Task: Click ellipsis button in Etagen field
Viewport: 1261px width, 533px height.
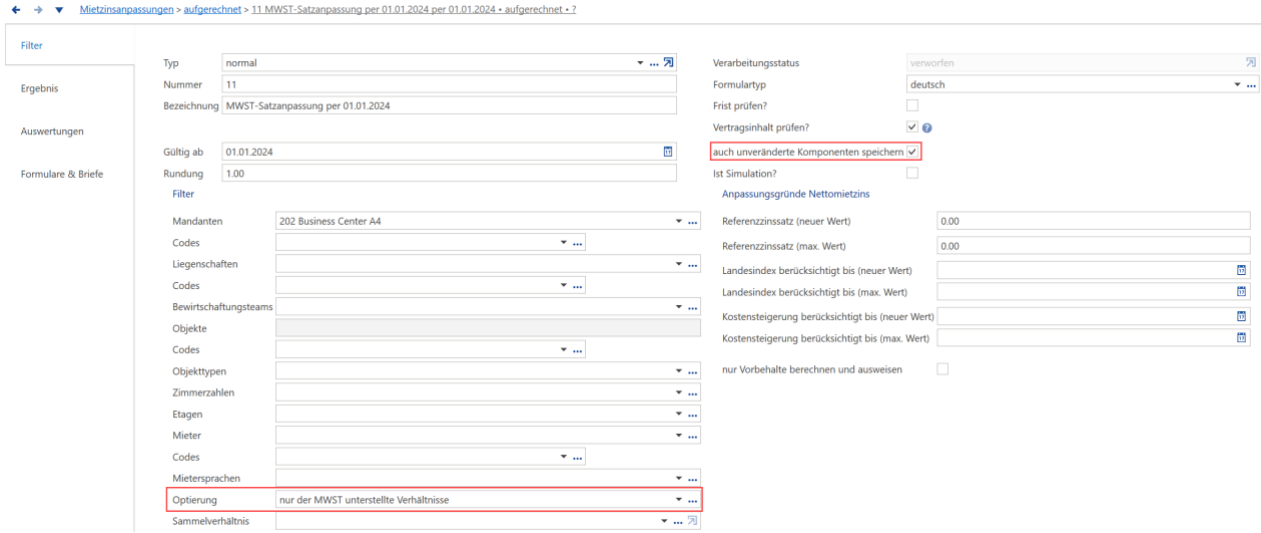Action: [x=692, y=414]
